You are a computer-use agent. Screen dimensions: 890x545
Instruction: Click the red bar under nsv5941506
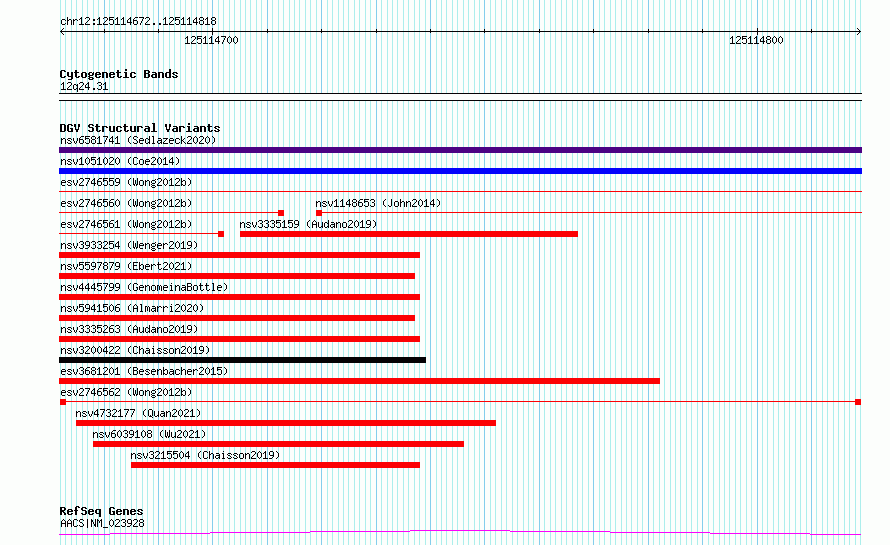[237, 318]
